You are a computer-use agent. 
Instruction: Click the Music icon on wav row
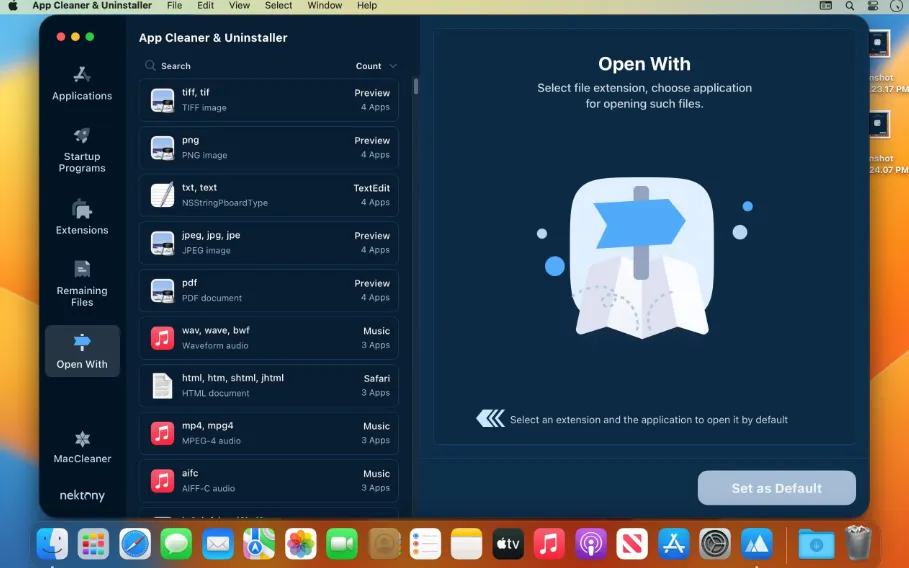[162, 338]
